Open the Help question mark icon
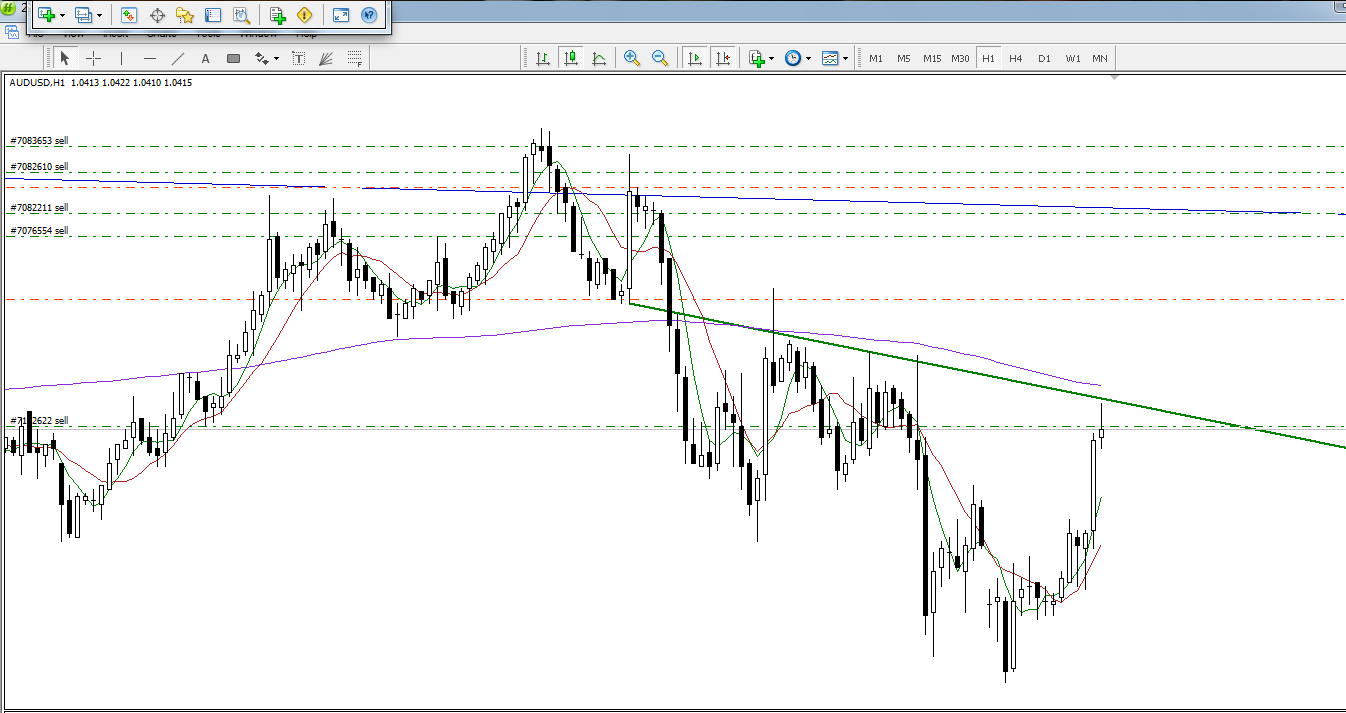This screenshot has width=1346, height=713. pos(369,15)
